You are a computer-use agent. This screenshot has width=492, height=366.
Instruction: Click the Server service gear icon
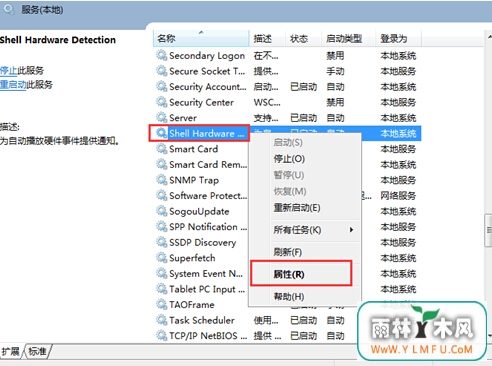coord(162,117)
